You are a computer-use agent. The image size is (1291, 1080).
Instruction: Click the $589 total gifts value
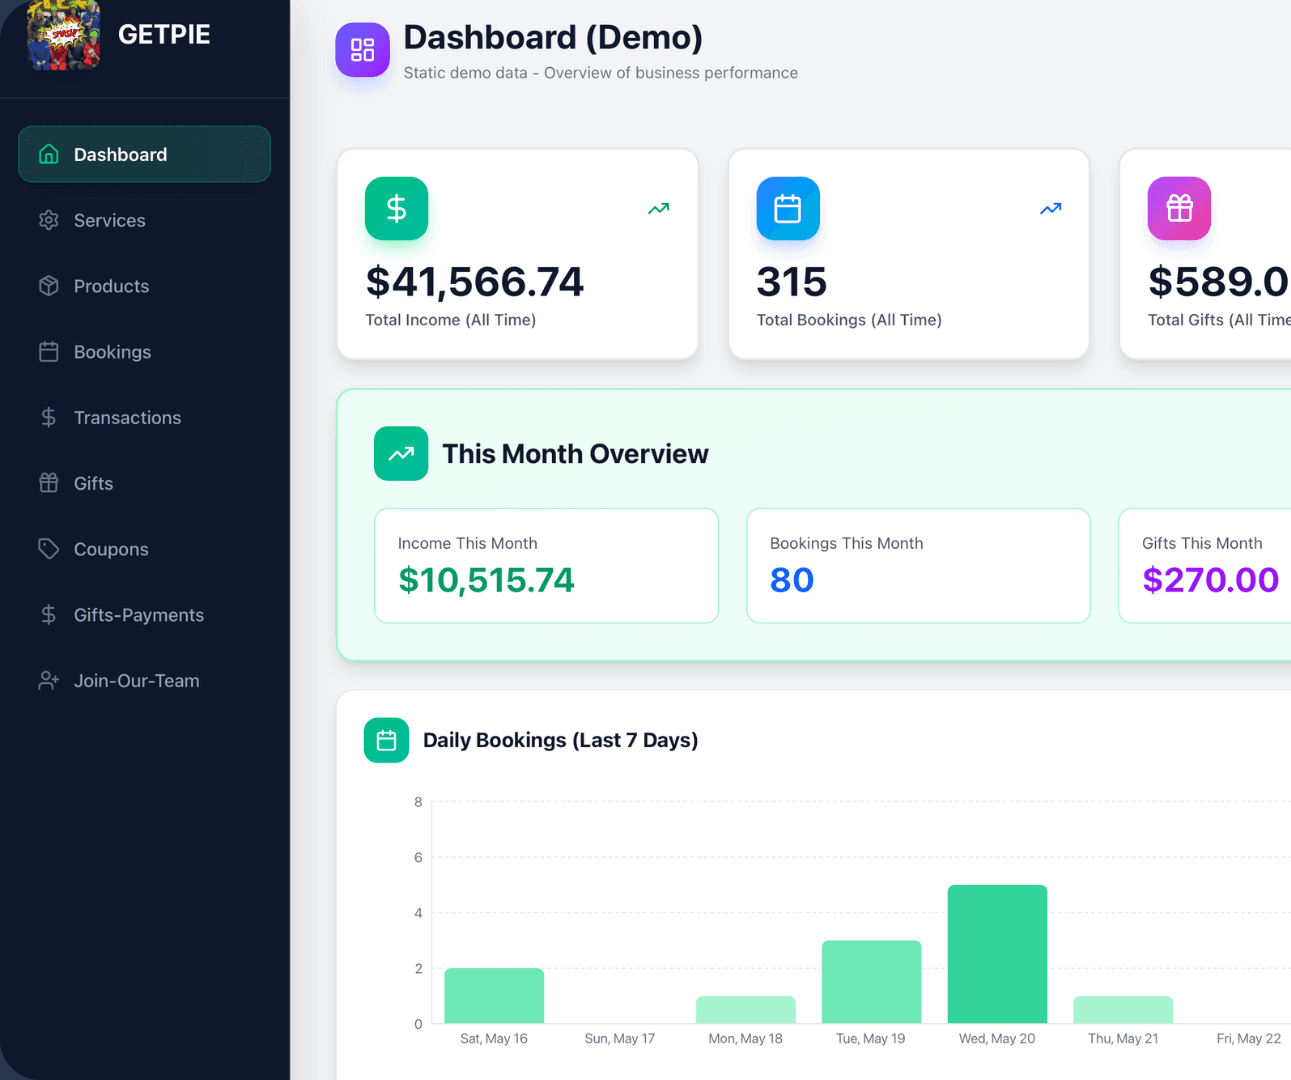coord(1219,282)
